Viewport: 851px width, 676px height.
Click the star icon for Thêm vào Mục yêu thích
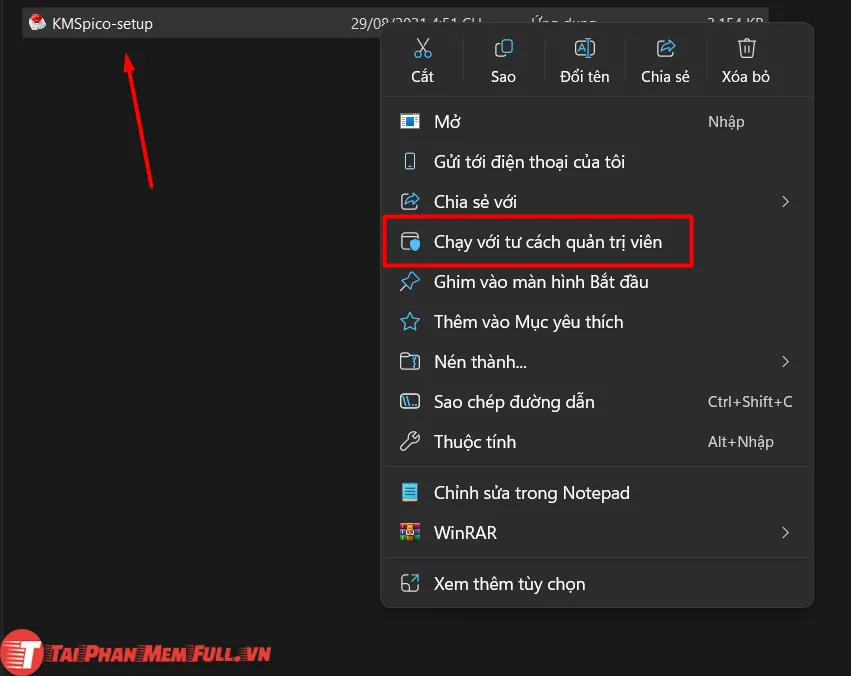tap(410, 322)
